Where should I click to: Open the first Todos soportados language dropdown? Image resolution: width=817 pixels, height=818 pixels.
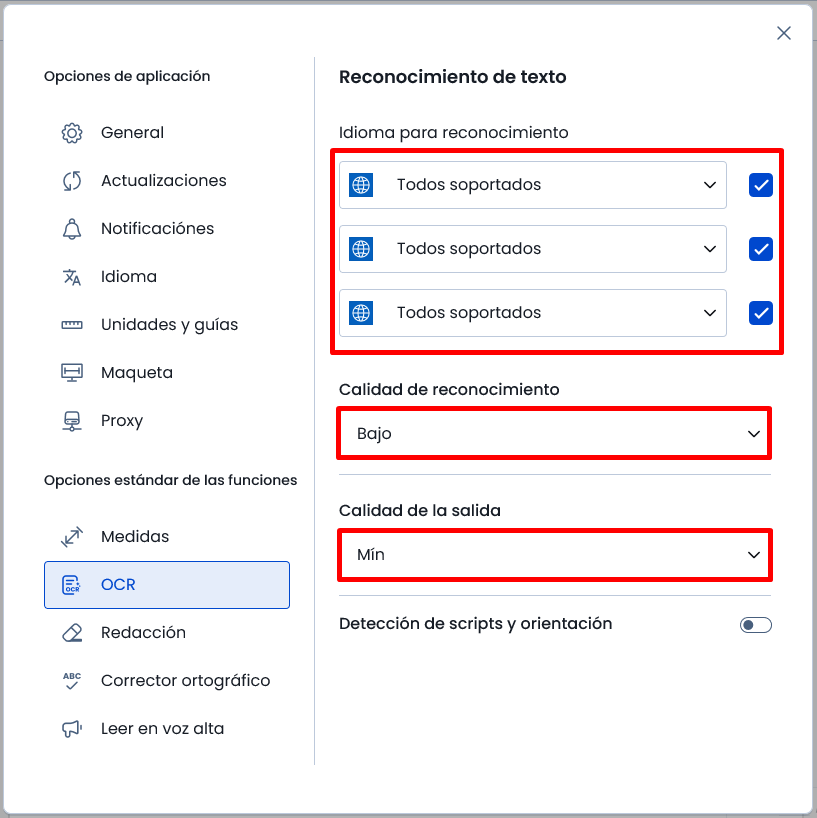coord(533,185)
